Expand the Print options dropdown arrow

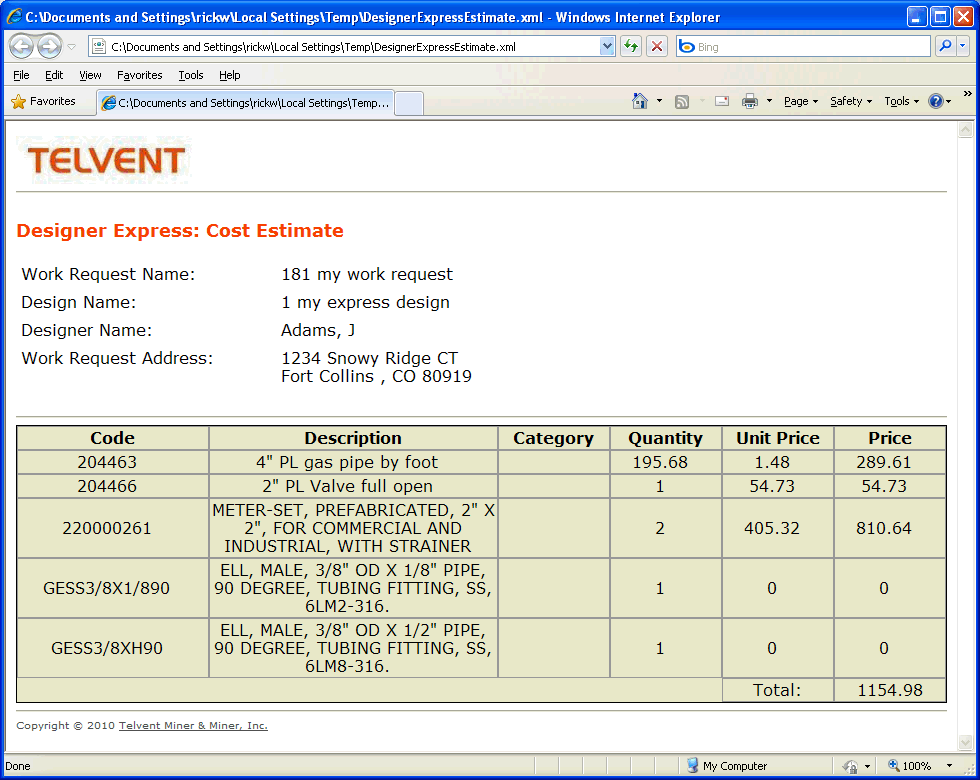(769, 101)
